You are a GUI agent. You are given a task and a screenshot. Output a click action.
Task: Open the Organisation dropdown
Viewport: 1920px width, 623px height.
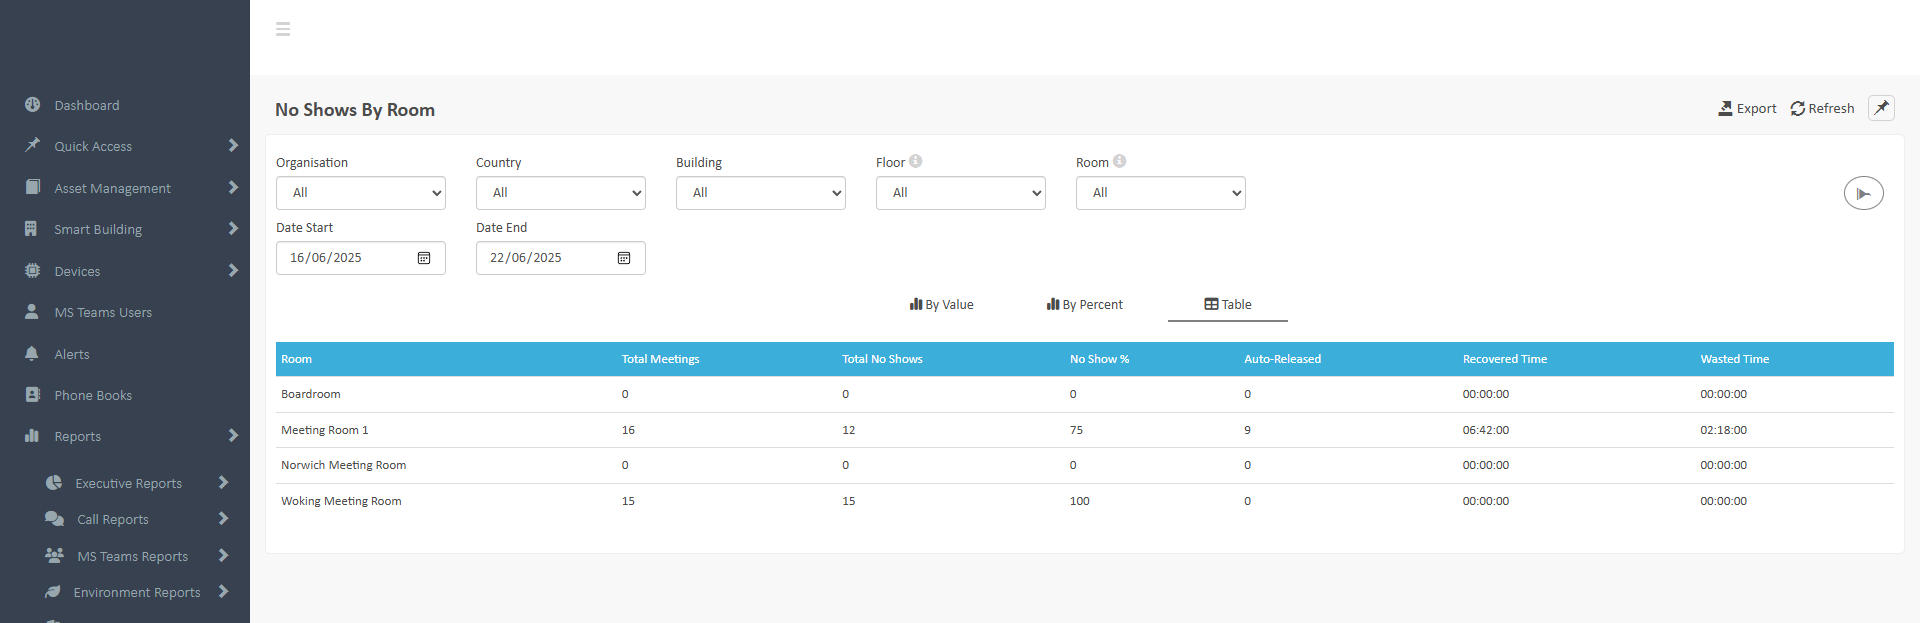tap(361, 193)
